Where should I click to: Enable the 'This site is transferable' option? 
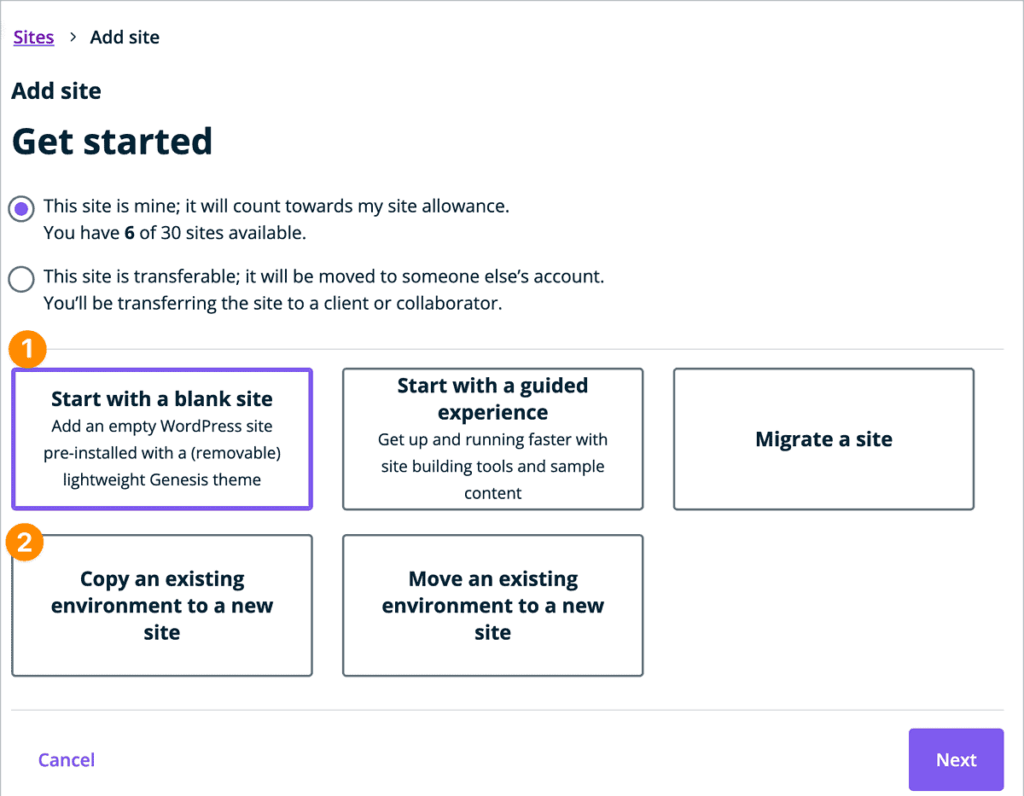(x=21, y=280)
